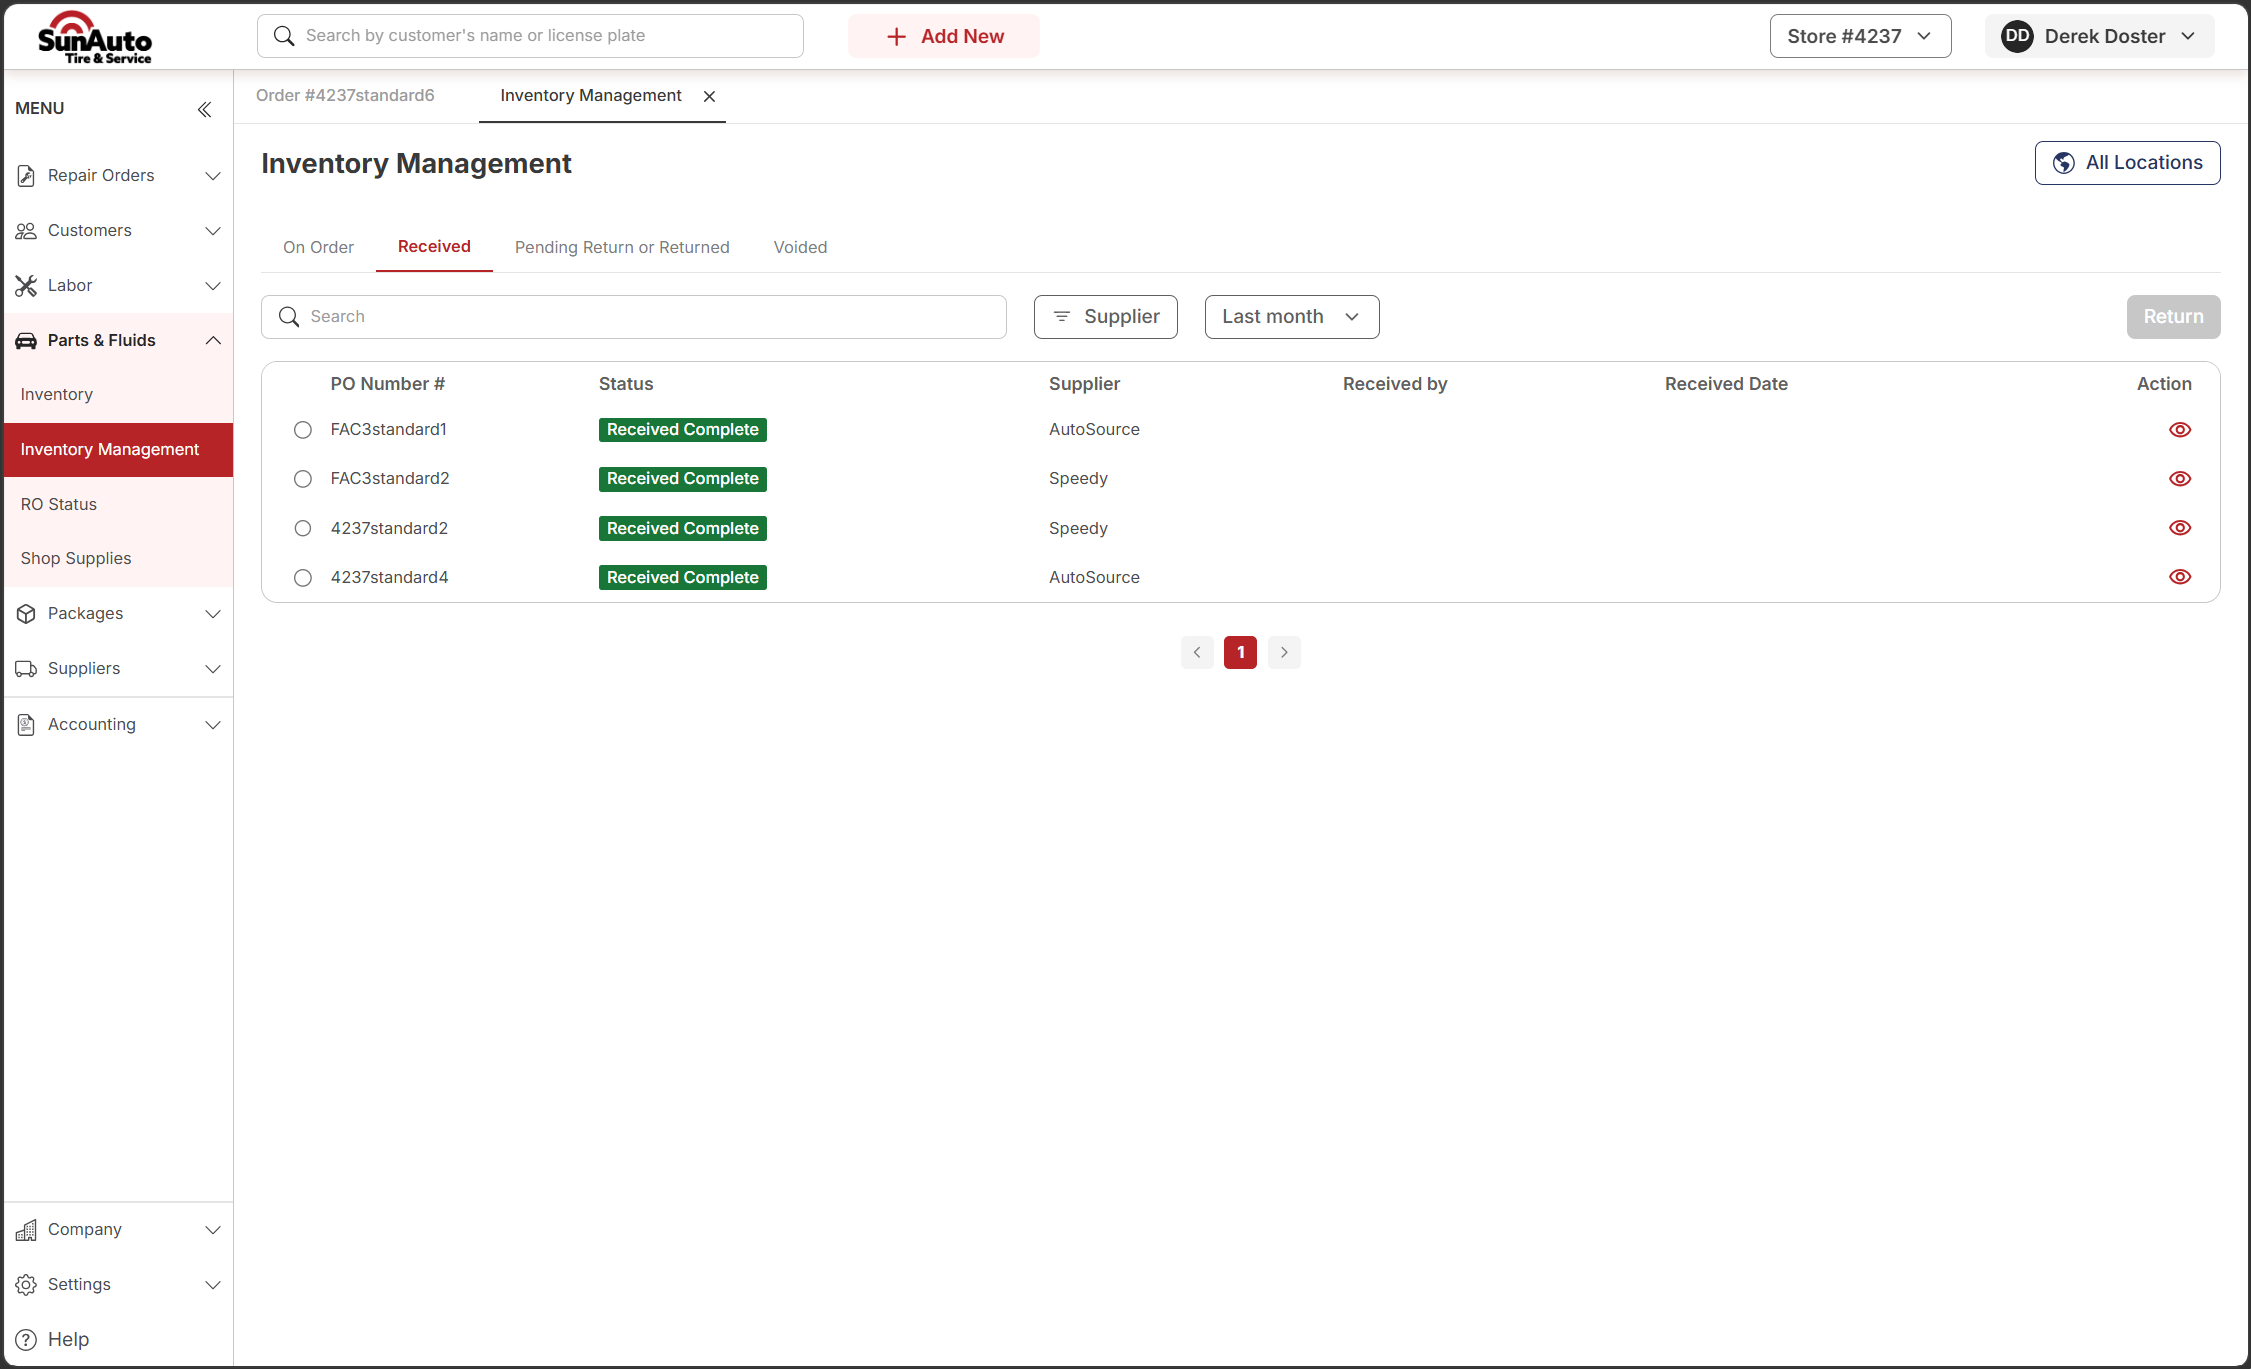Click the All Locations button

coord(2127,163)
